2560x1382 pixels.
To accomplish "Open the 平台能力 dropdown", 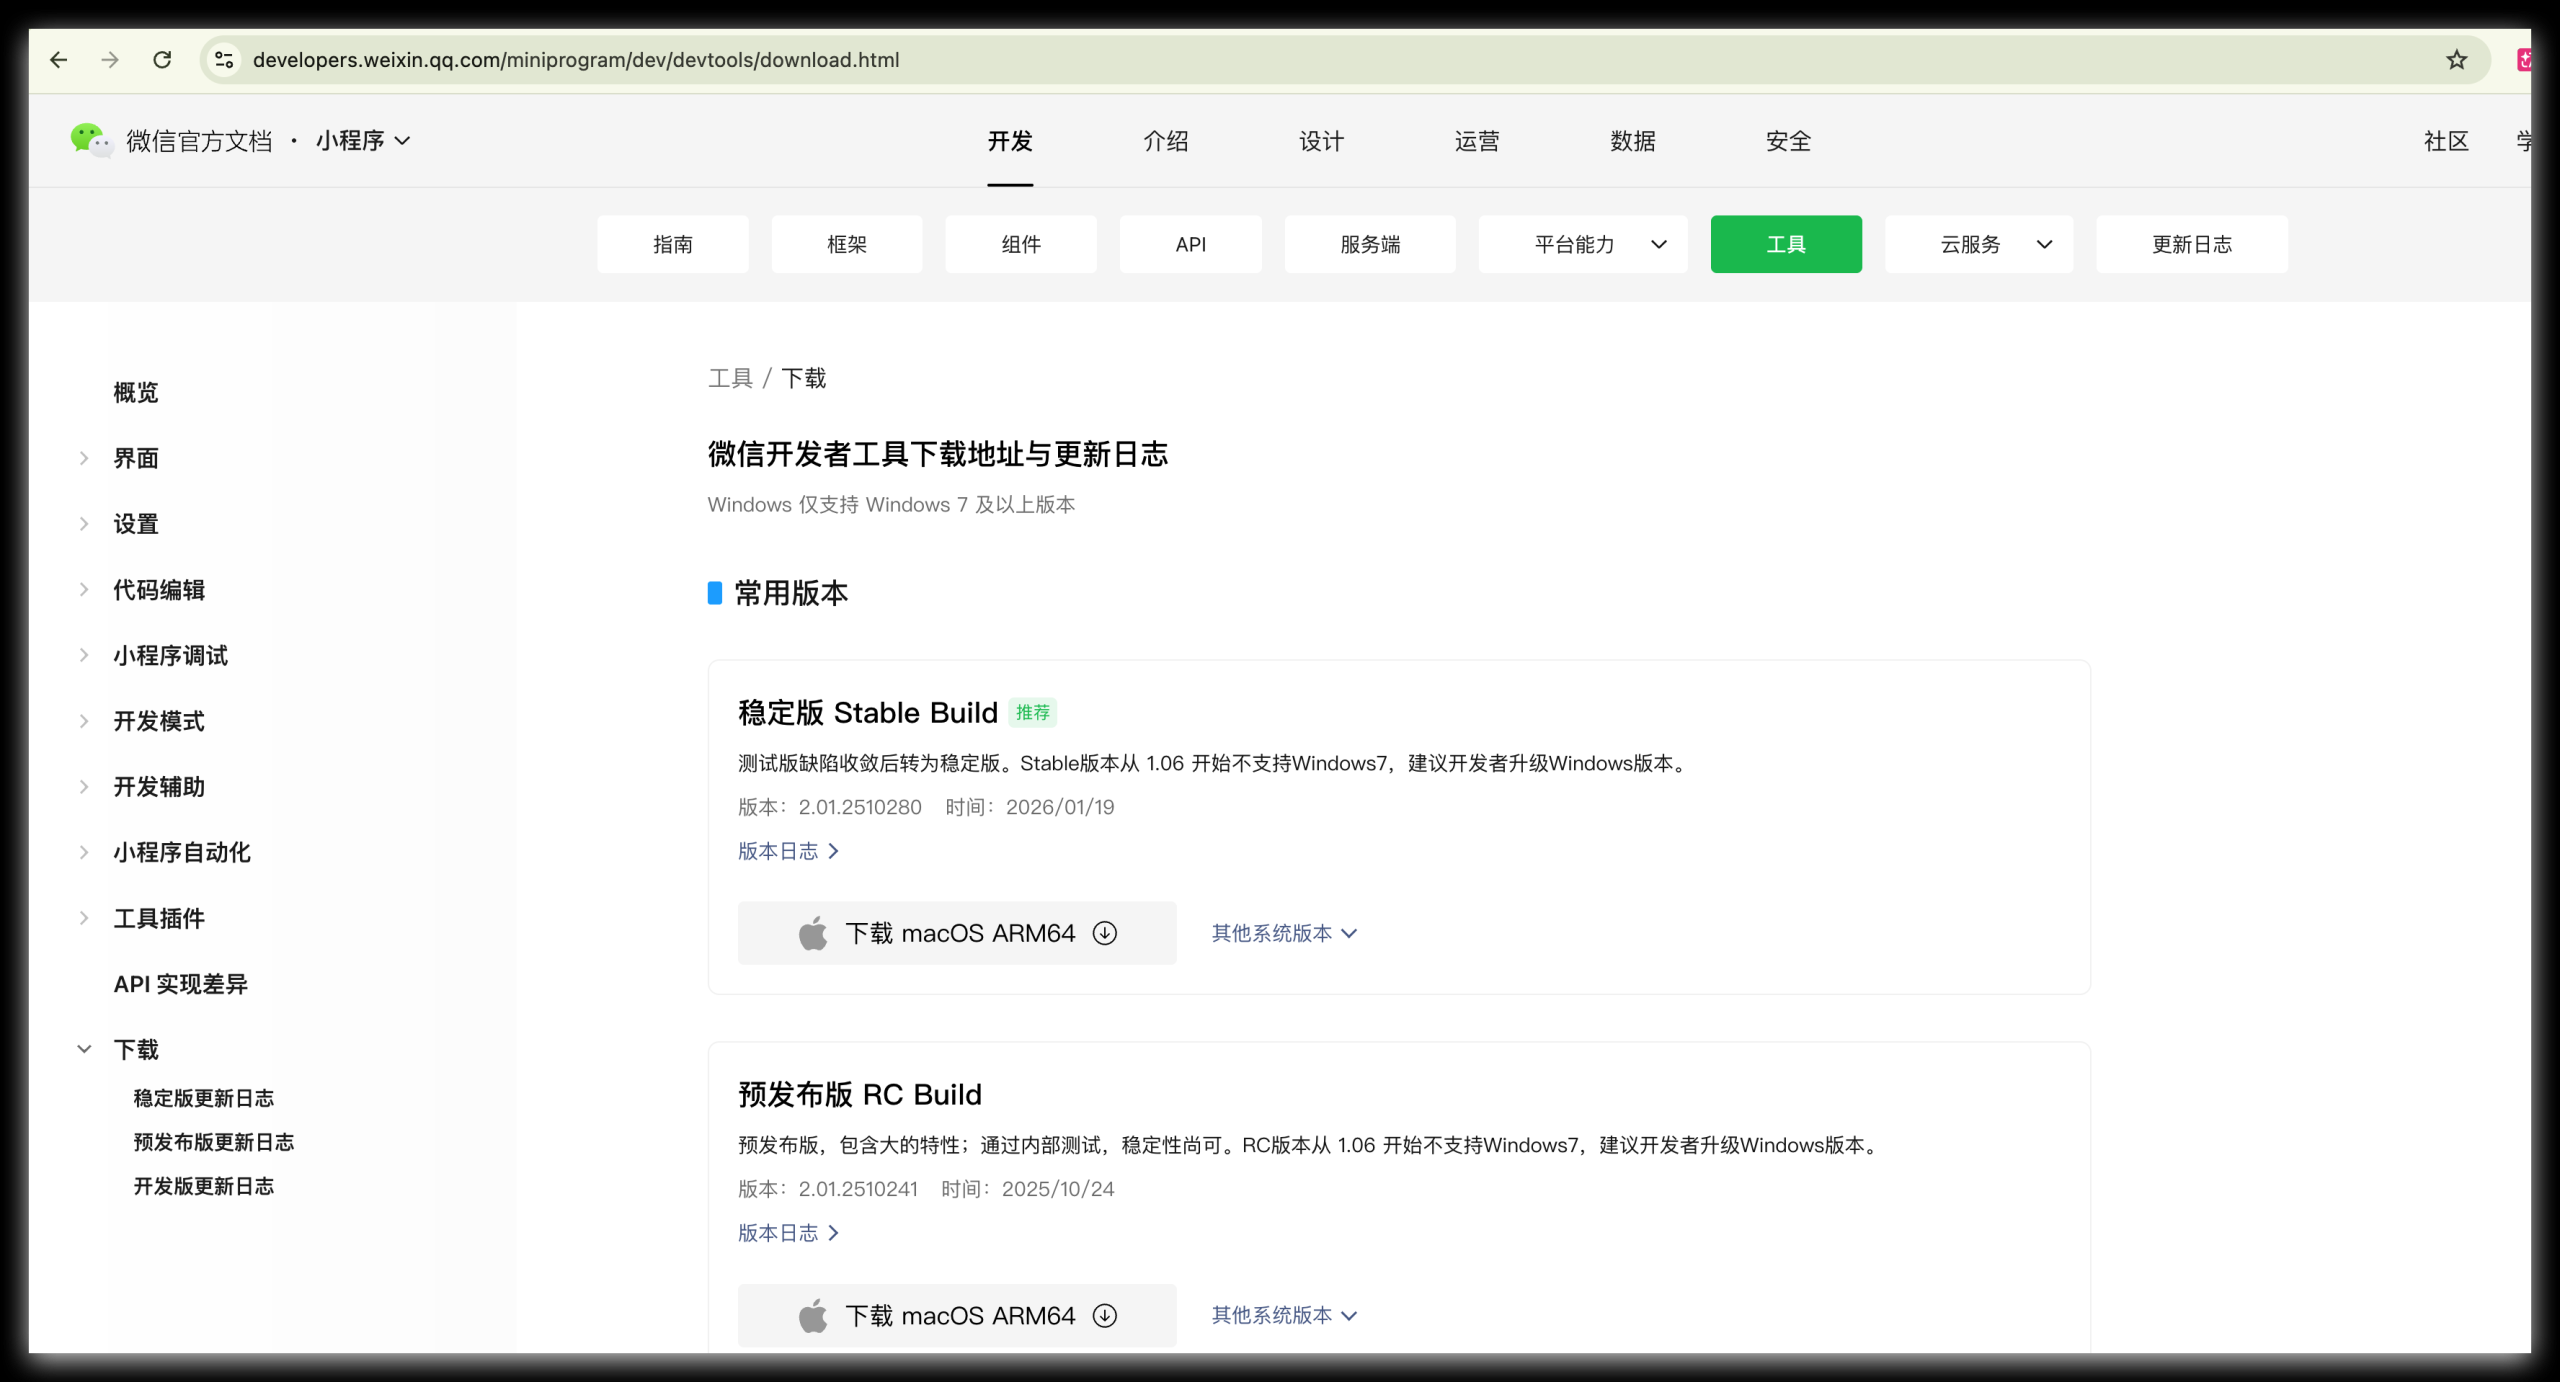I will 1583,244.
